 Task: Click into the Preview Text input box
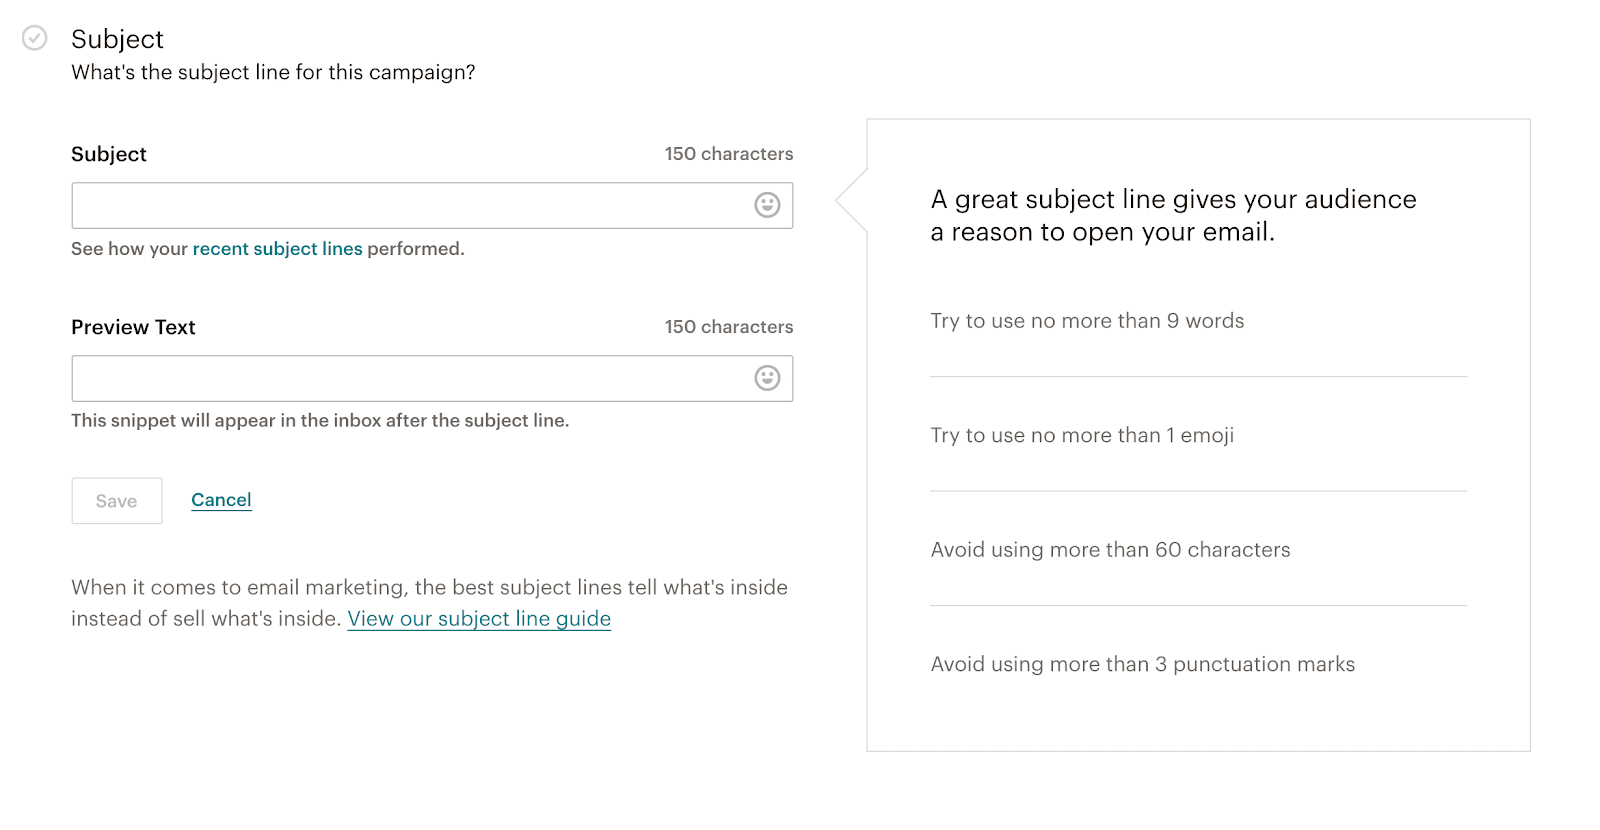pos(410,378)
